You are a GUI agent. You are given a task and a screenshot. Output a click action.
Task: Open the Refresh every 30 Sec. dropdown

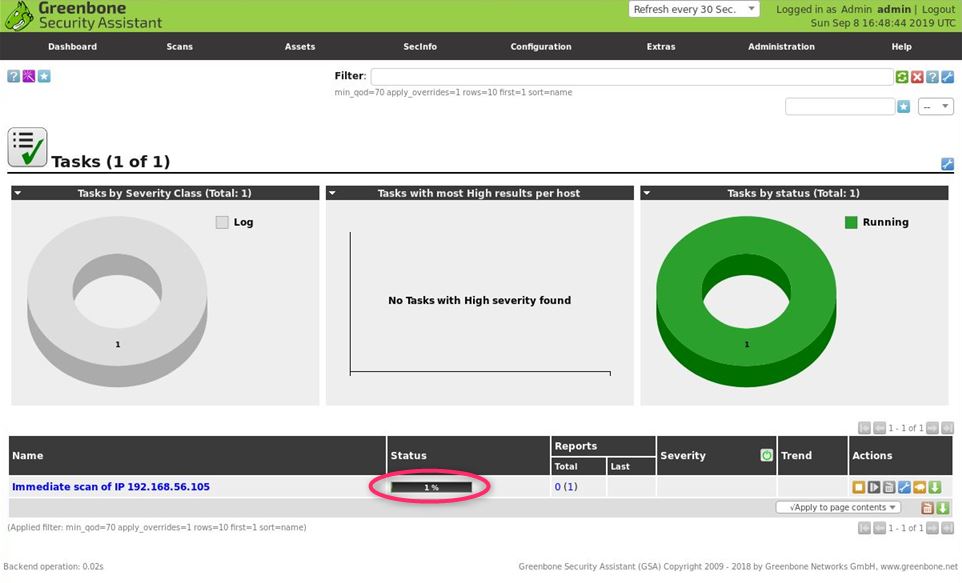tap(694, 9)
